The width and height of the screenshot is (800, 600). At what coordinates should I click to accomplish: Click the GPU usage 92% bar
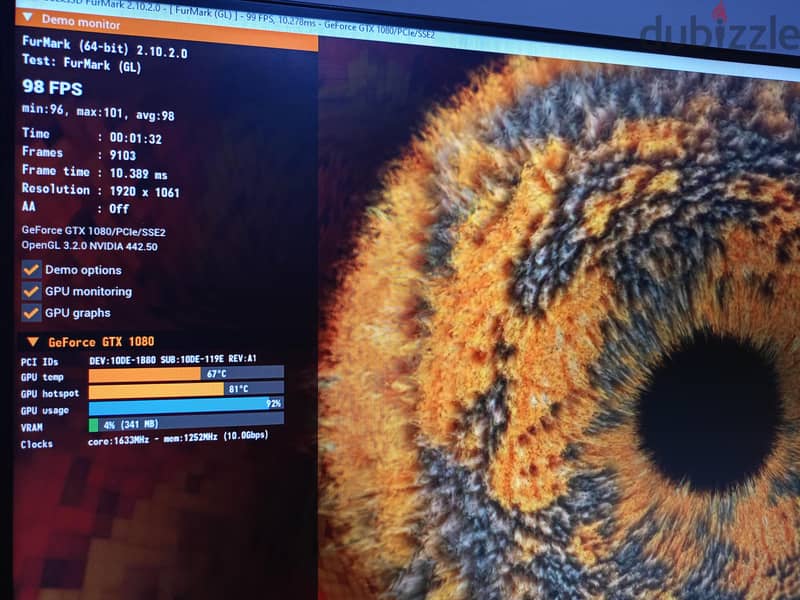(186, 406)
